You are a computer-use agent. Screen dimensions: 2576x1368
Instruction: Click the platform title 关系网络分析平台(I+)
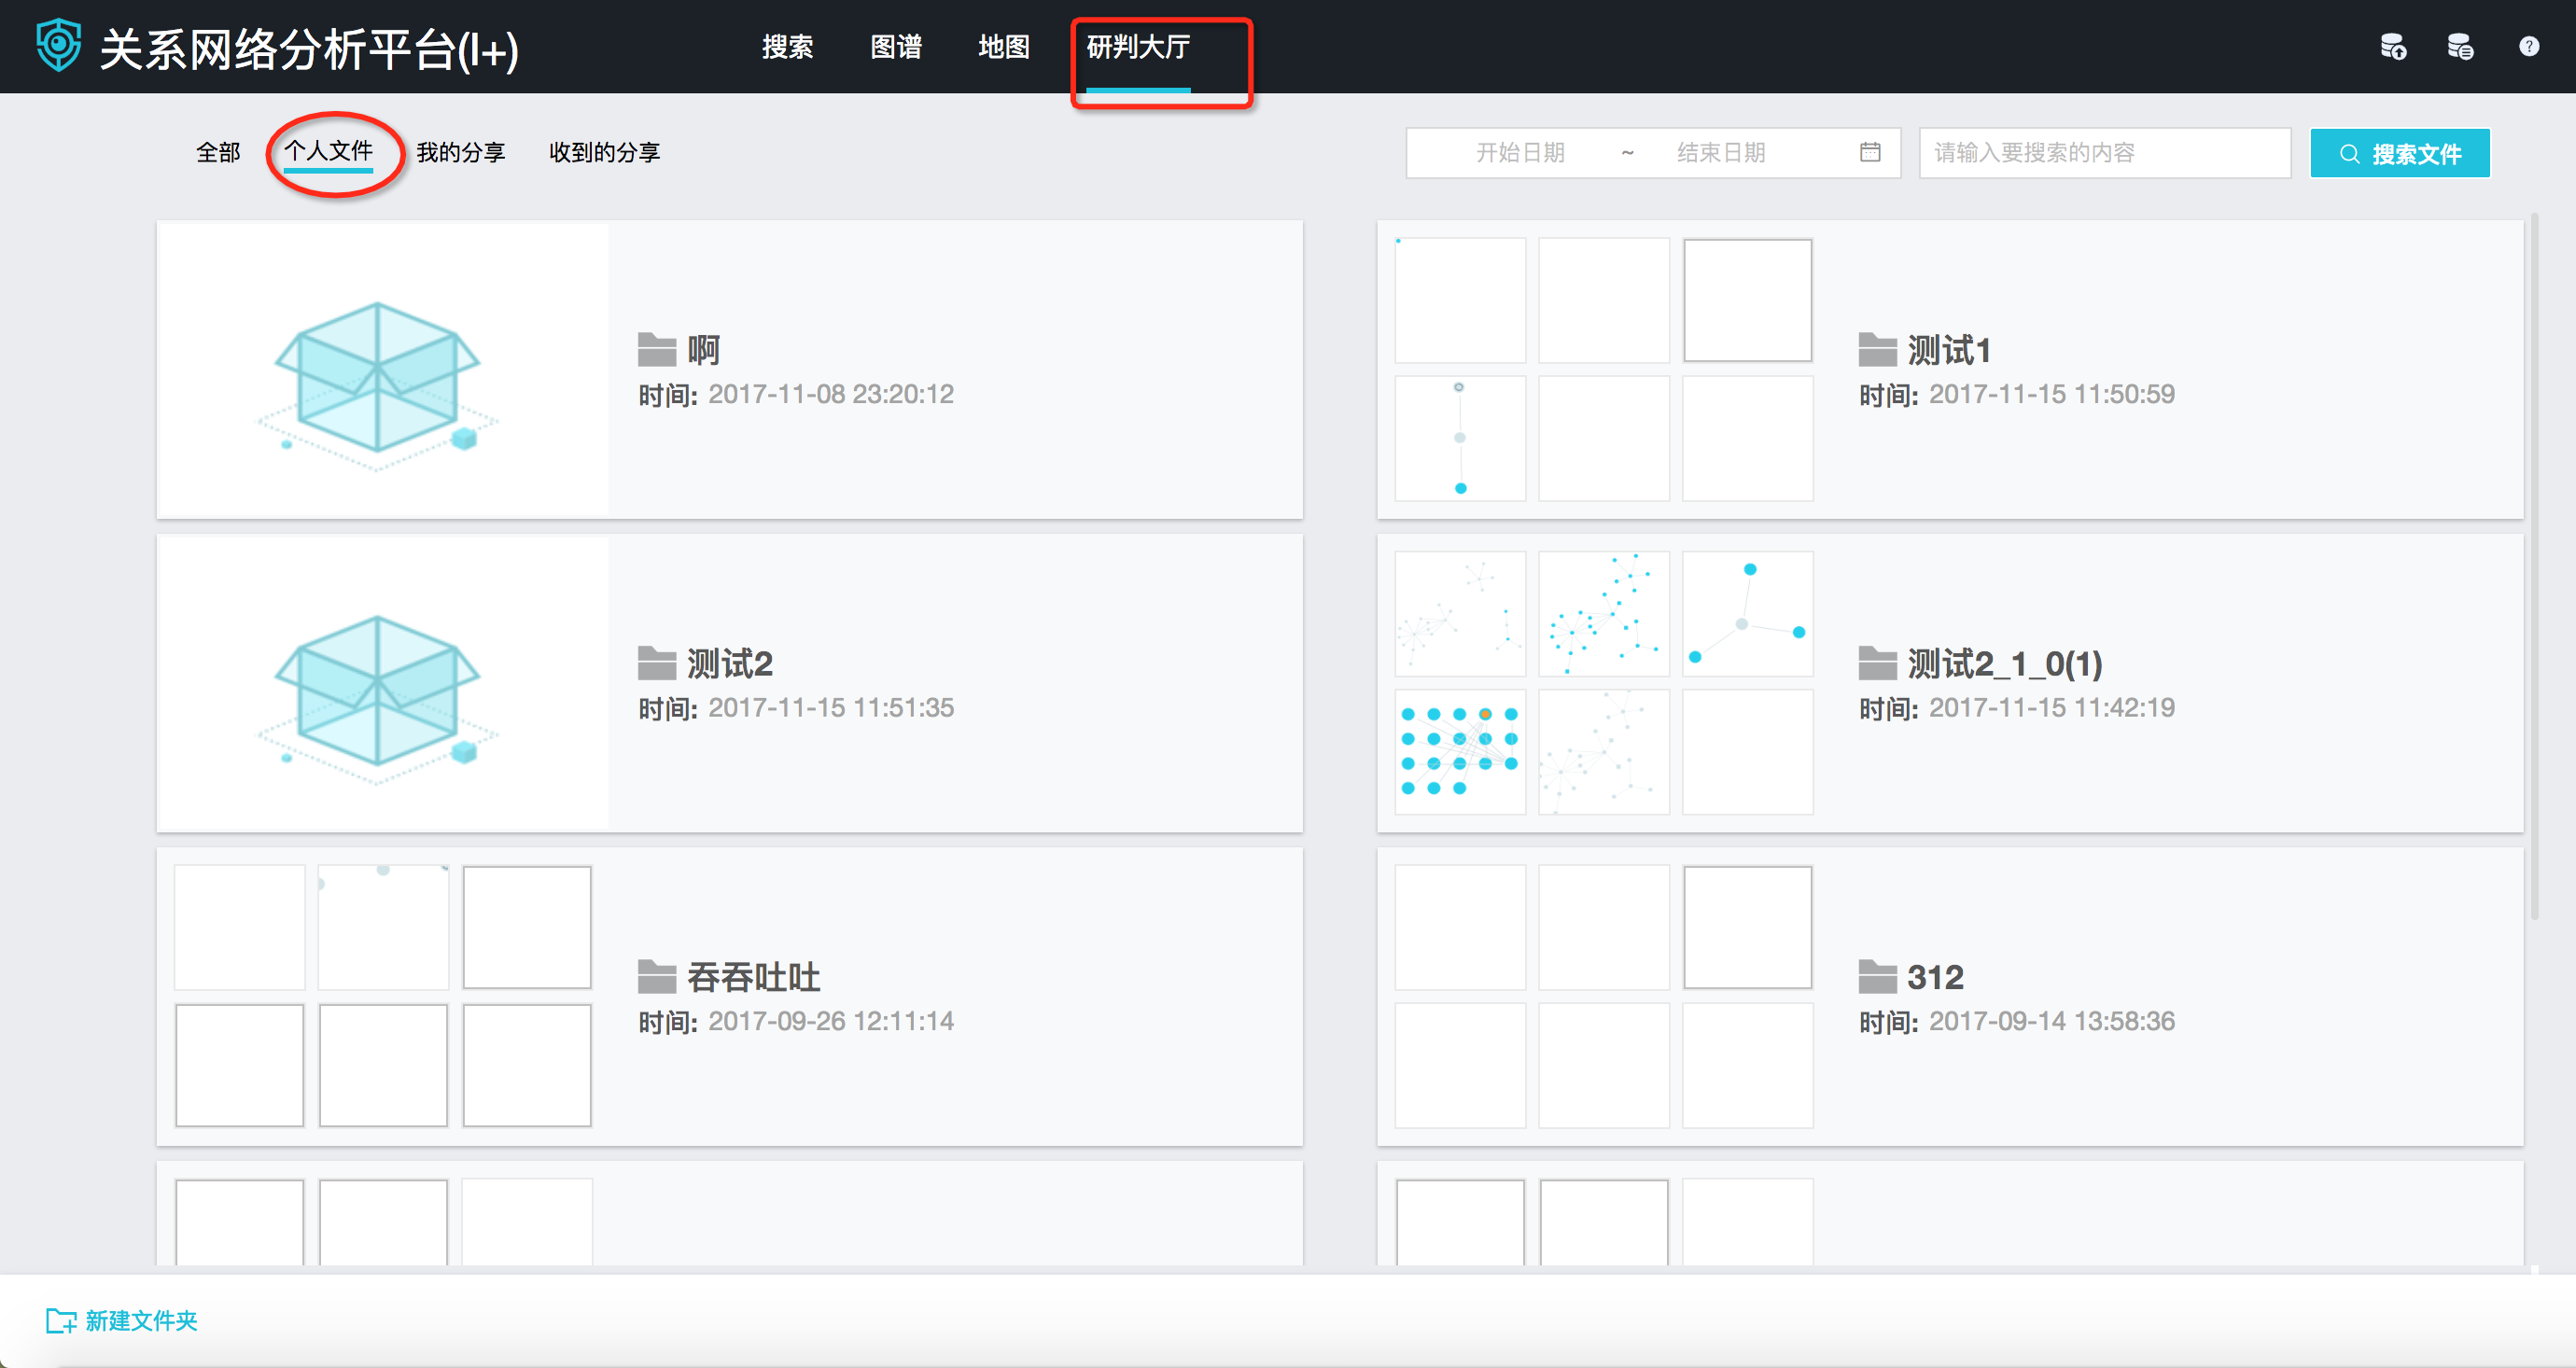coord(309,49)
